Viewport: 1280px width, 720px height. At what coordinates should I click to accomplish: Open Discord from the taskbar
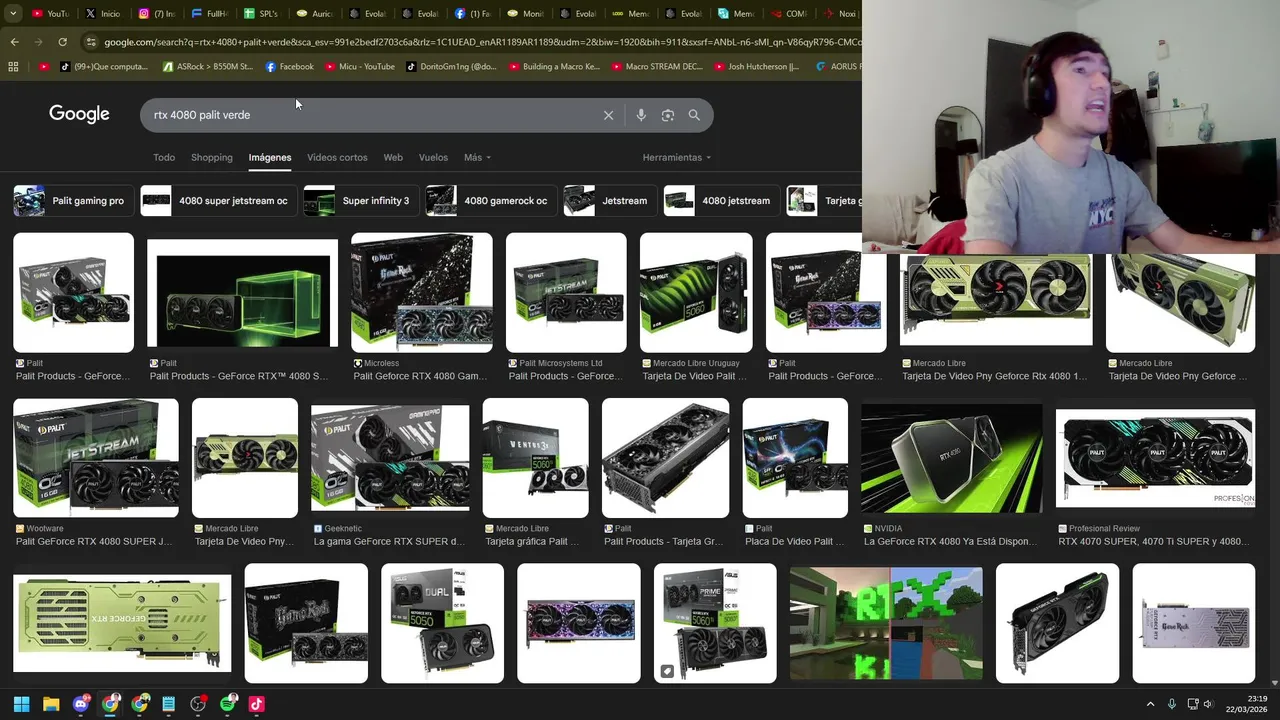coord(81,704)
